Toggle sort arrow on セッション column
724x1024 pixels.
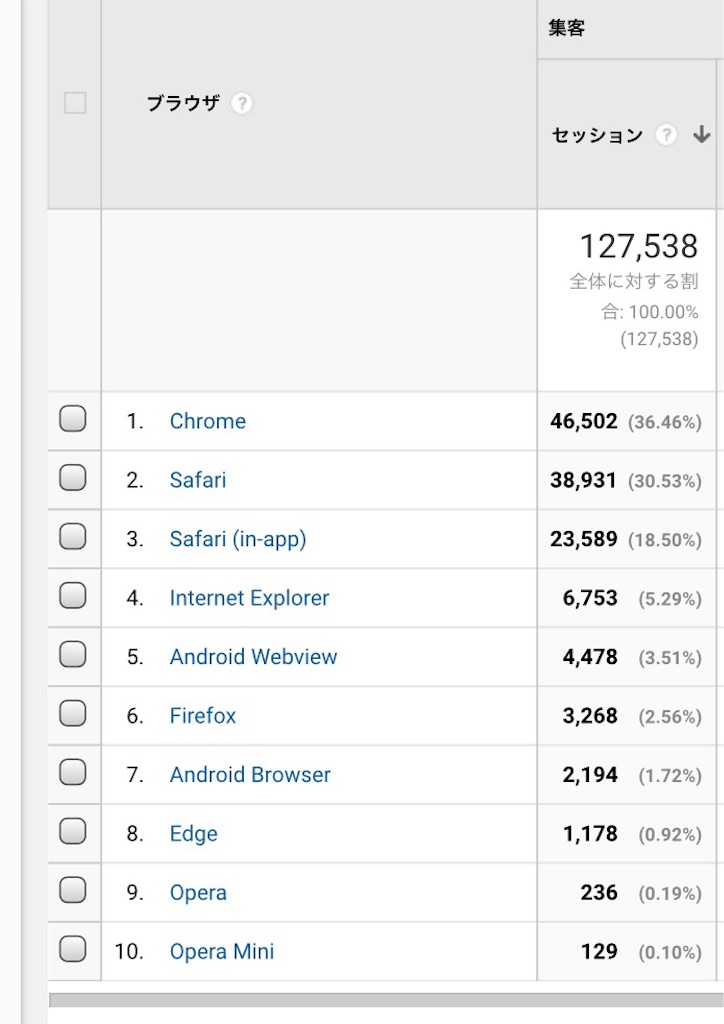pos(702,135)
